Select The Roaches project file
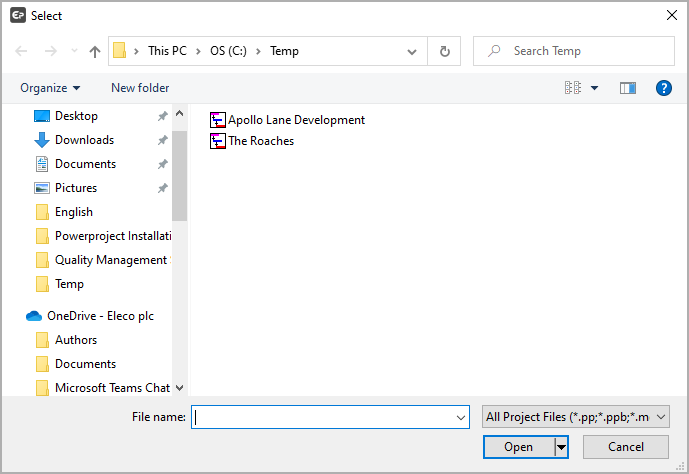 point(260,141)
